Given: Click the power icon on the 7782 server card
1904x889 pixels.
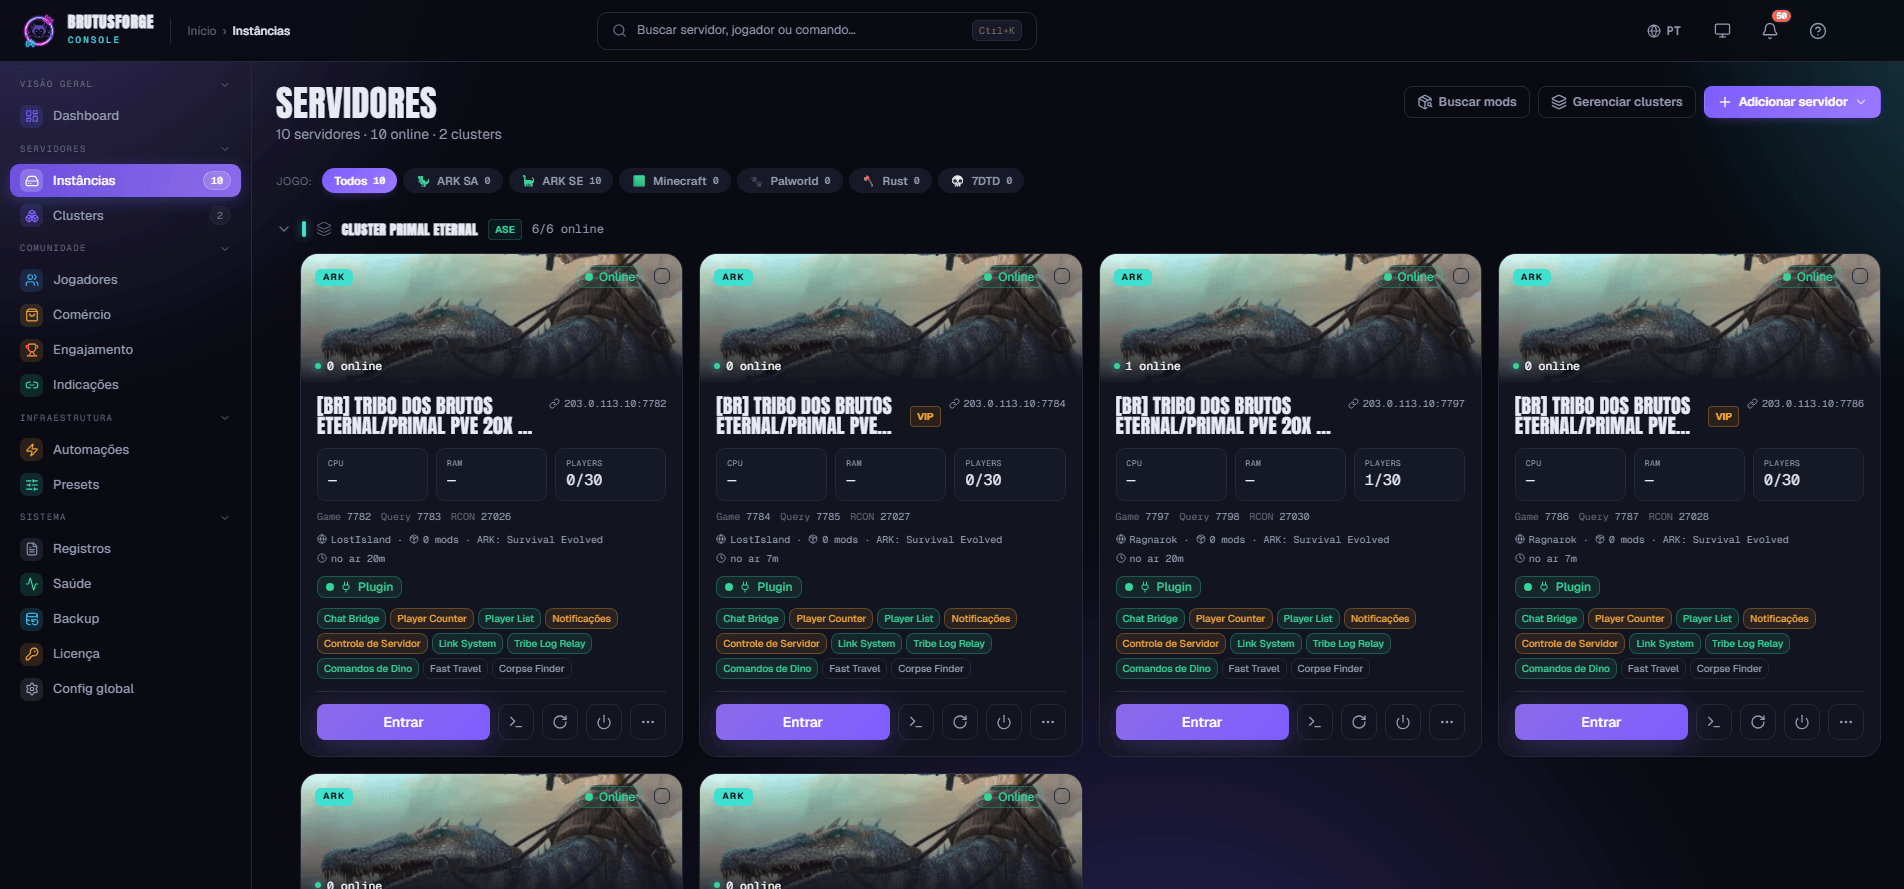Looking at the screenshot, I should click(604, 722).
